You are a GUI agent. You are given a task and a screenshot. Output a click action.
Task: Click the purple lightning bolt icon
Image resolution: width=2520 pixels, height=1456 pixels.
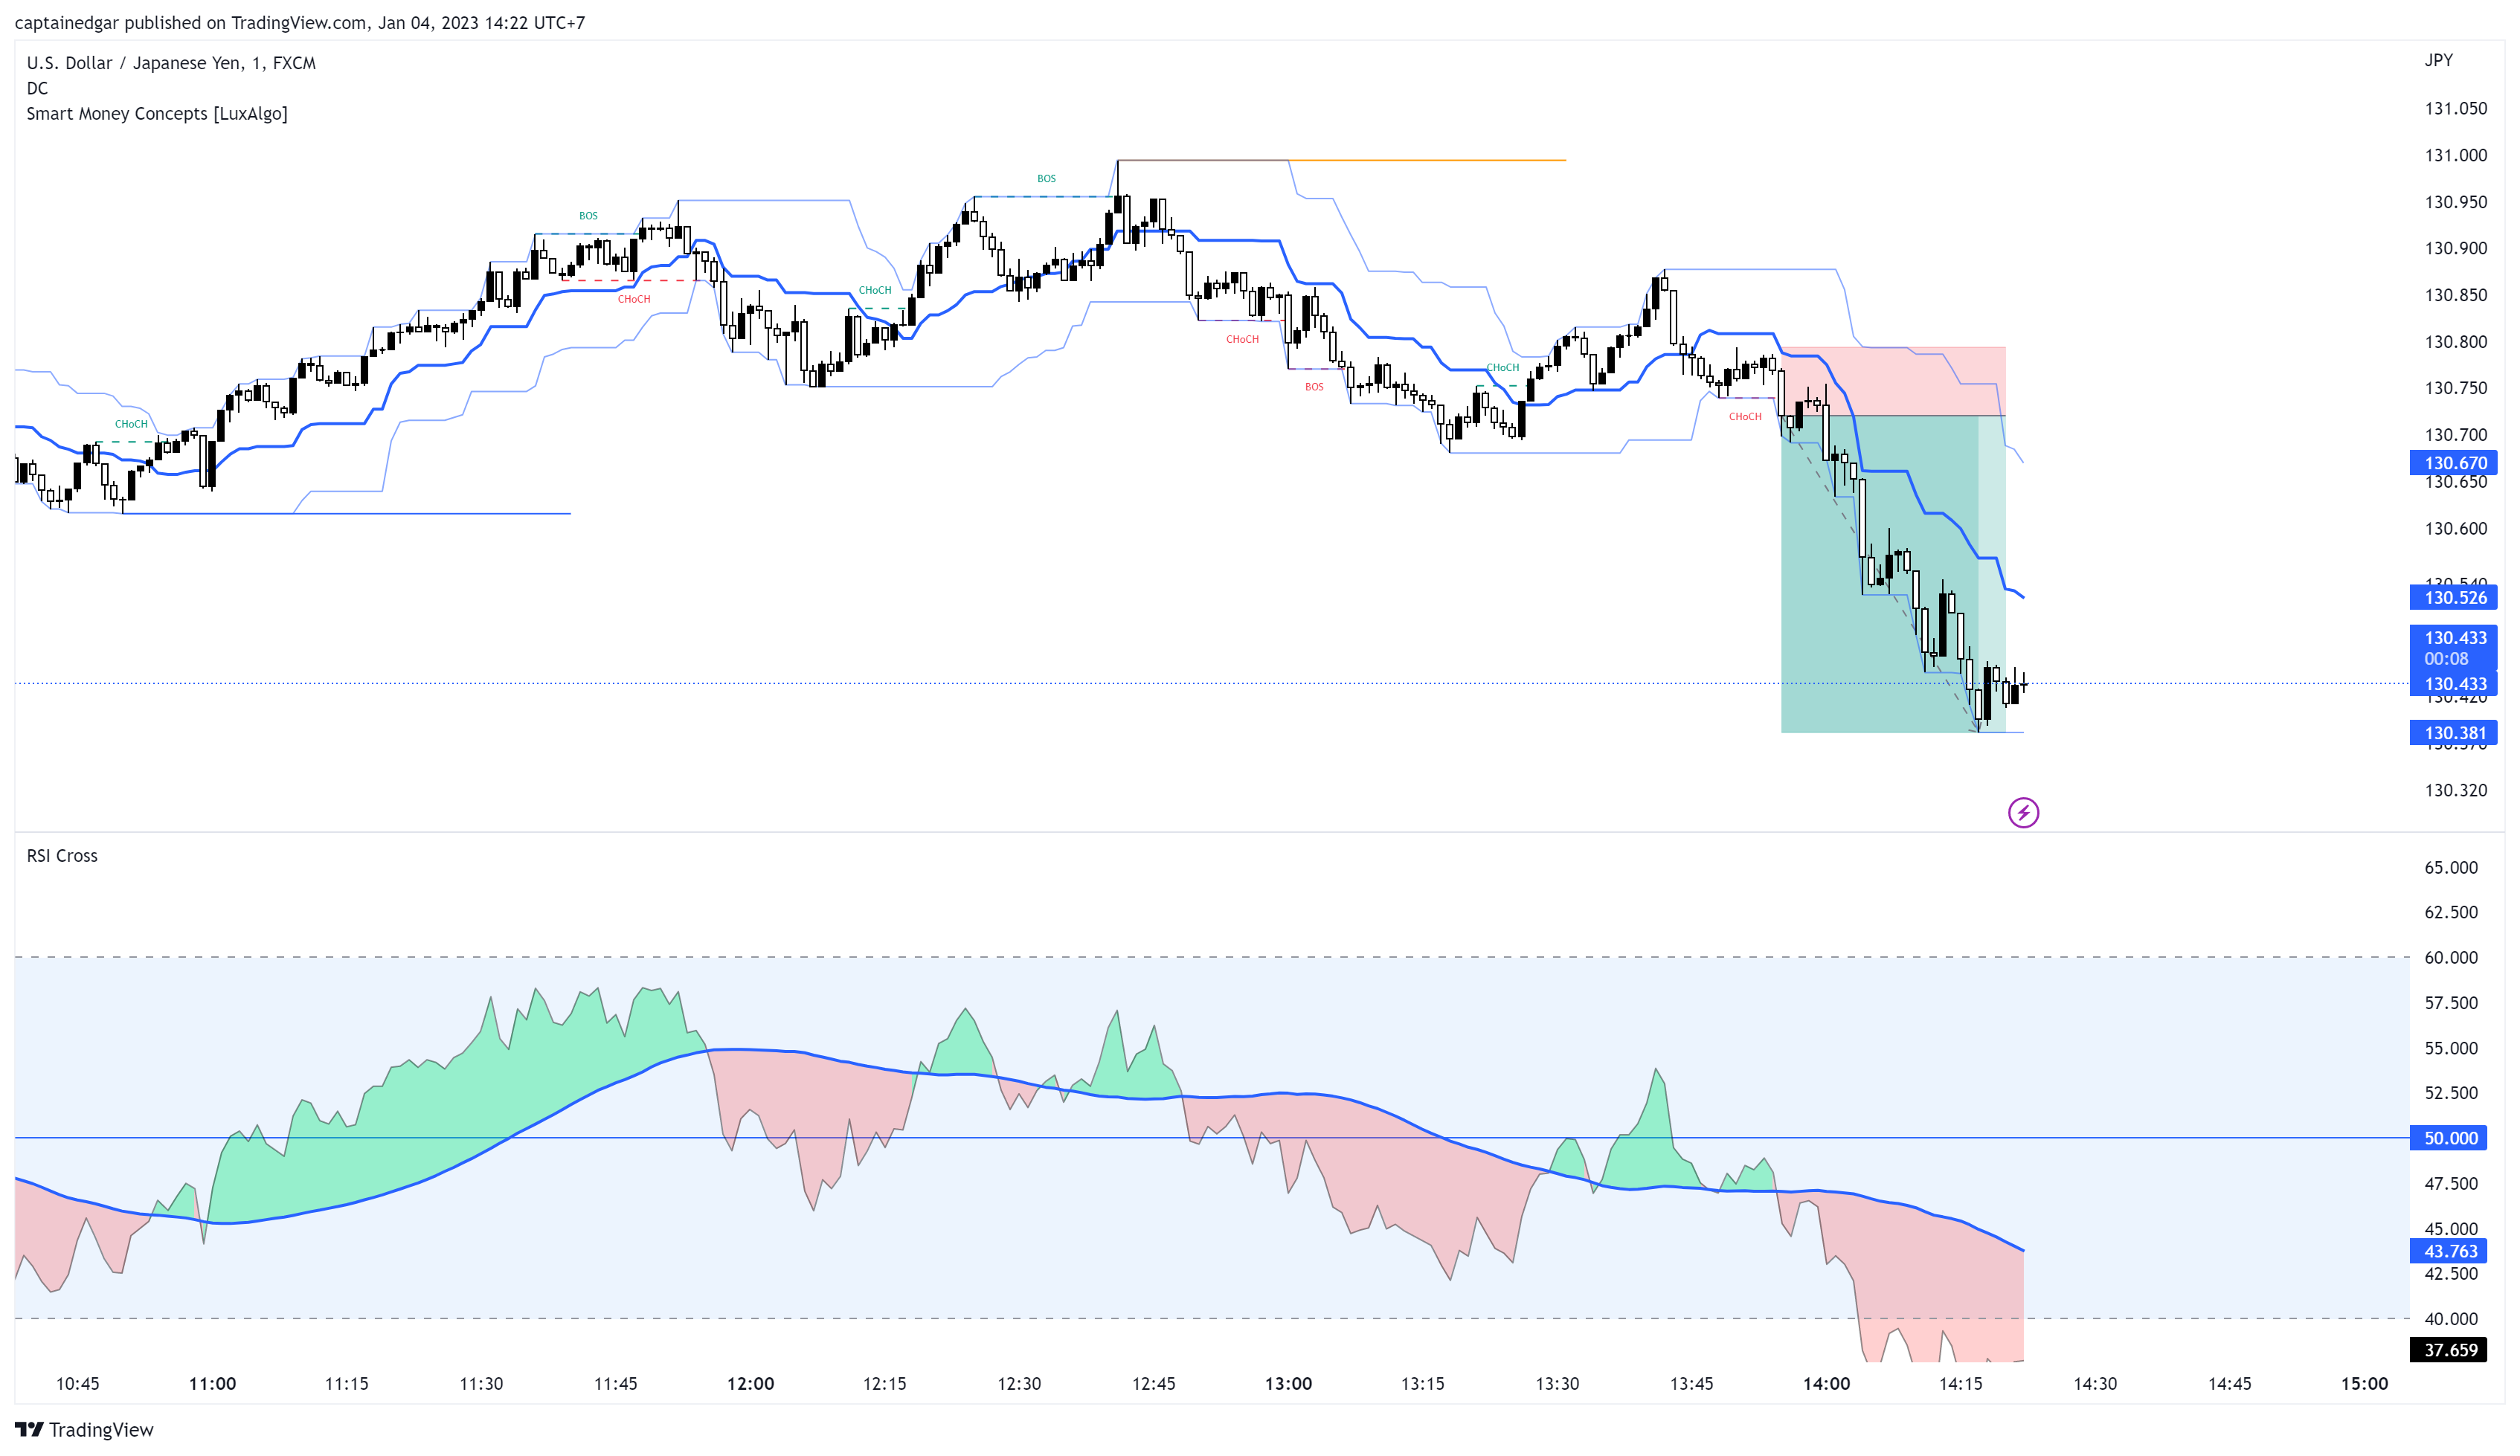2023,812
